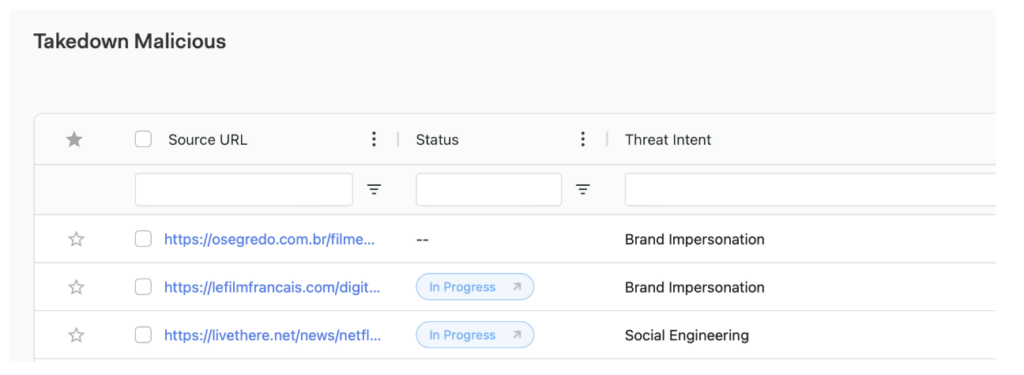Toggle select-all checkbox in header
Image resolution: width=1024 pixels, height=375 pixels.
tap(143, 139)
